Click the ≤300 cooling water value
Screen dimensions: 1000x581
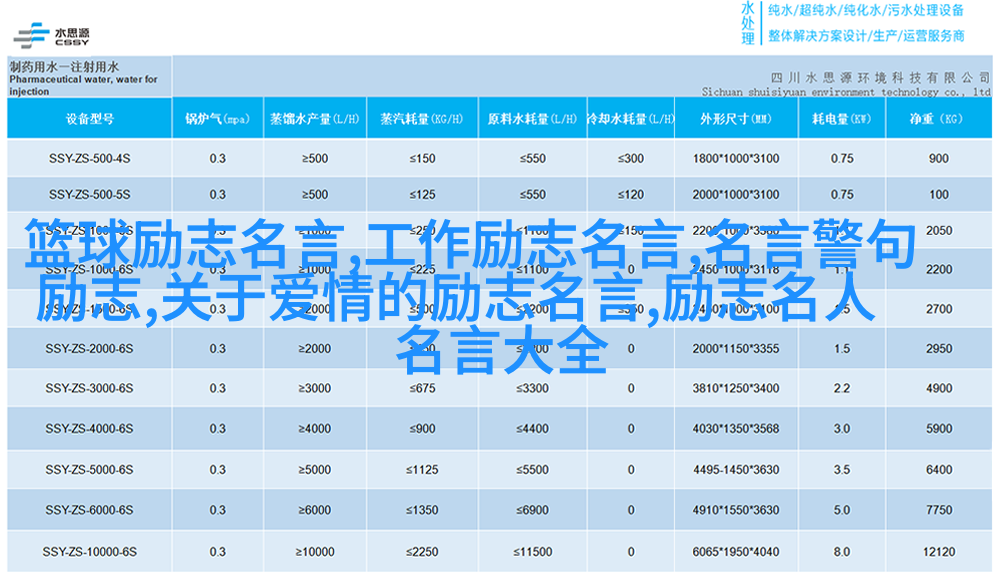pyautogui.click(x=630, y=158)
